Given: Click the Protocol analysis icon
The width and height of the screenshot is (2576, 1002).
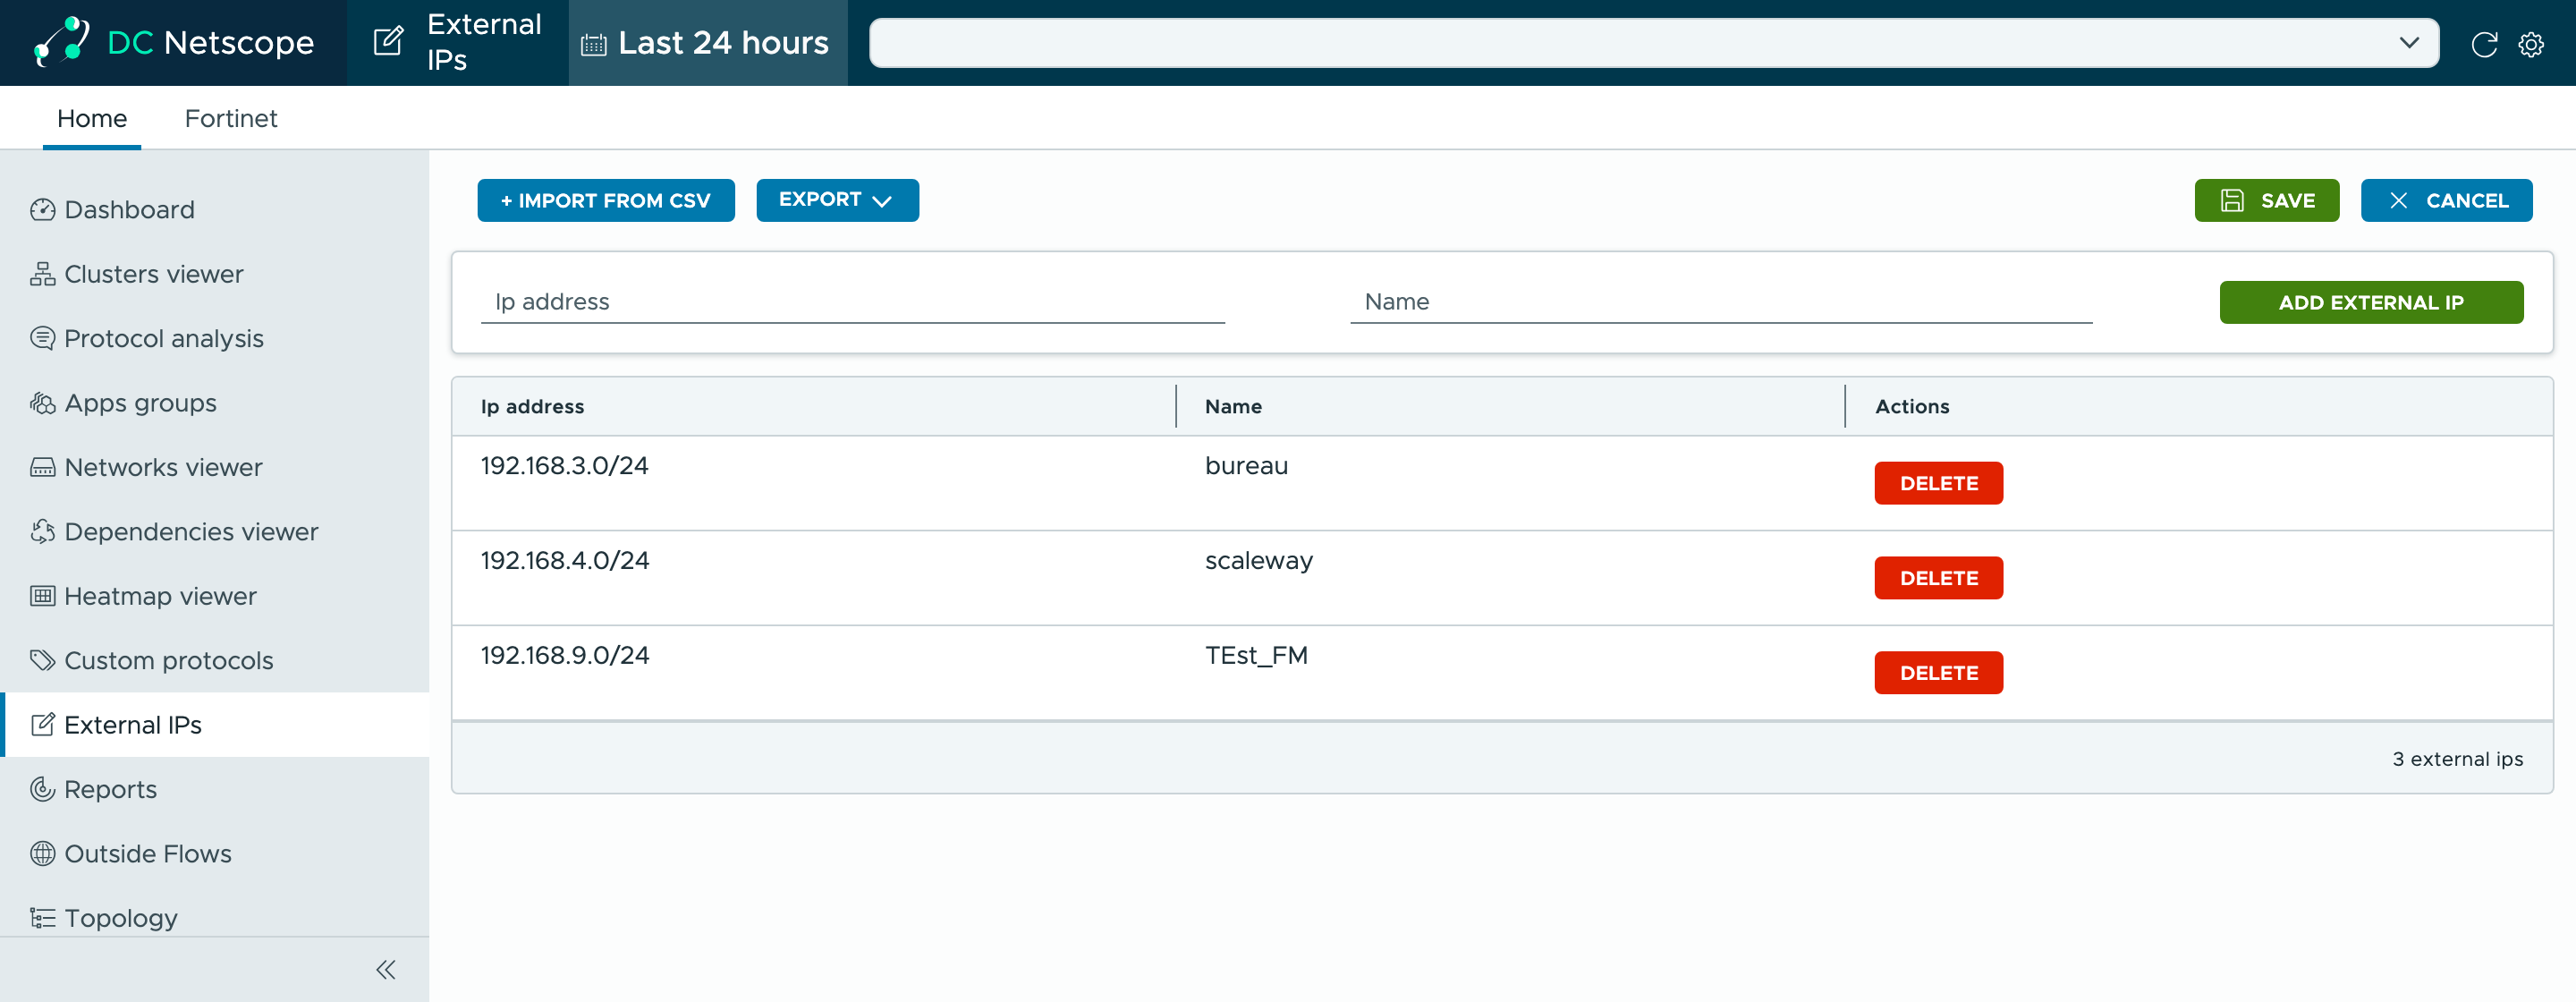Looking at the screenshot, I should pyautogui.click(x=42, y=338).
